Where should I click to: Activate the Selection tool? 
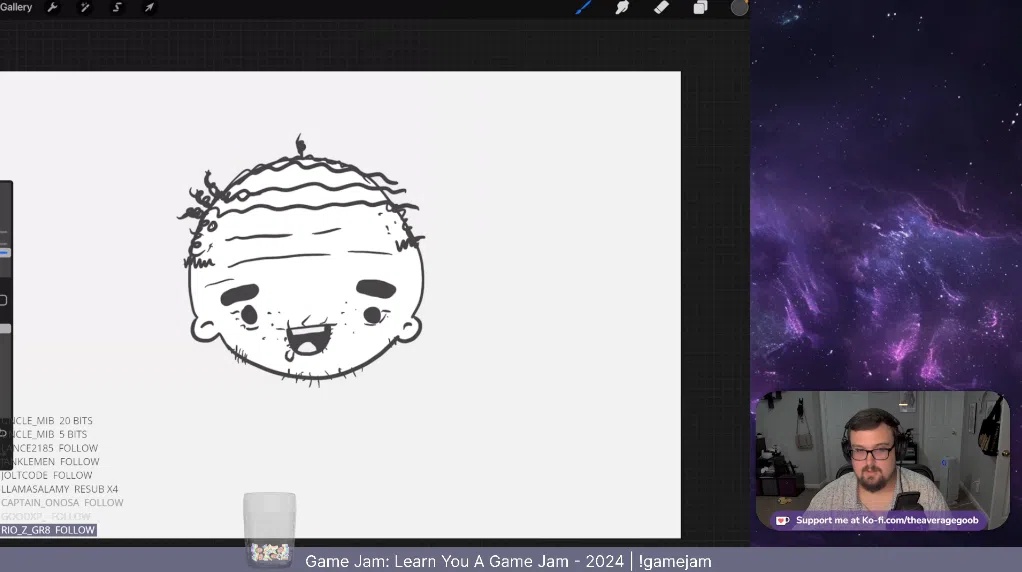click(117, 8)
